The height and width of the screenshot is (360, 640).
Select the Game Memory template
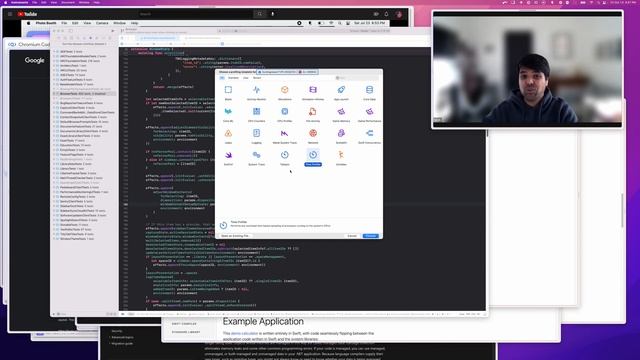point(341,114)
